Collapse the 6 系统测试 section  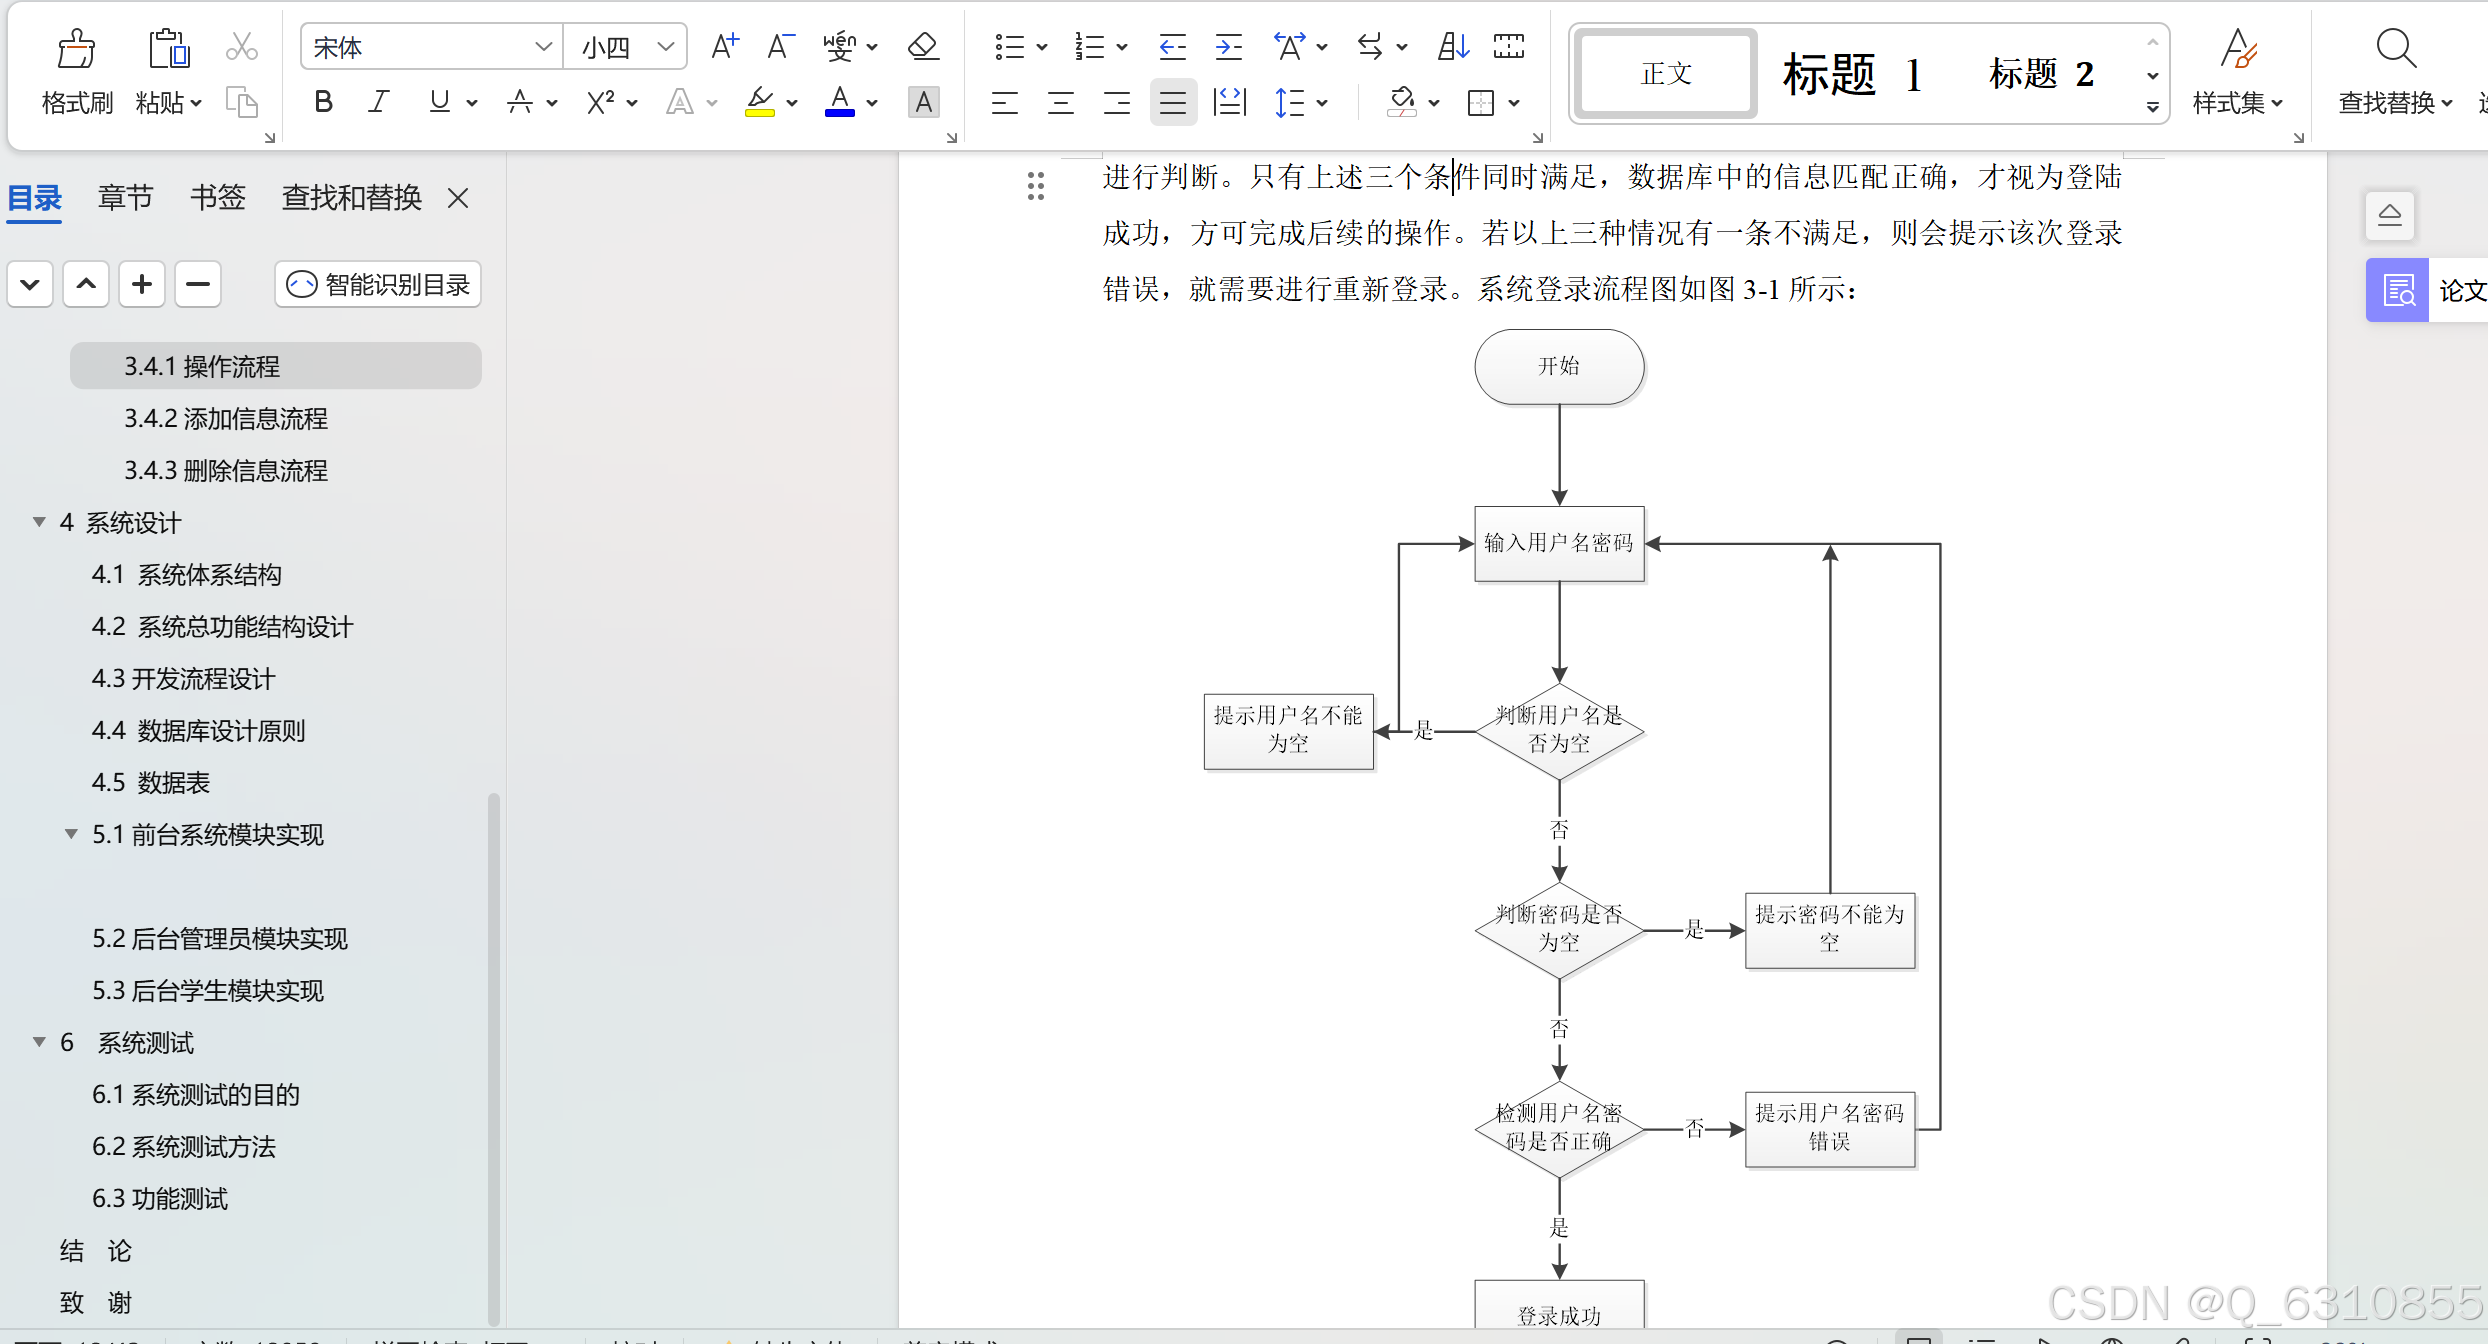[39, 1042]
